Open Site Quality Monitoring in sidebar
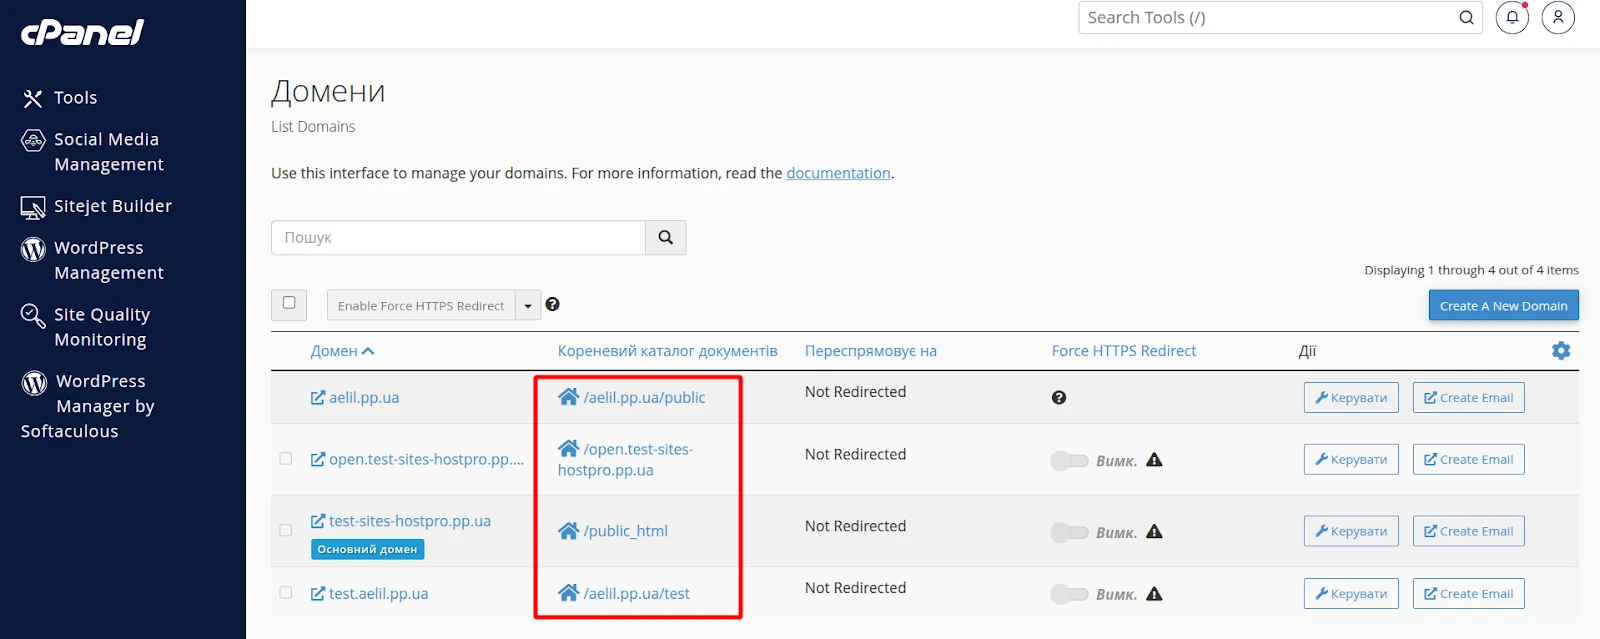The width and height of the screenshot is (1600, 639). pos(86,327)
